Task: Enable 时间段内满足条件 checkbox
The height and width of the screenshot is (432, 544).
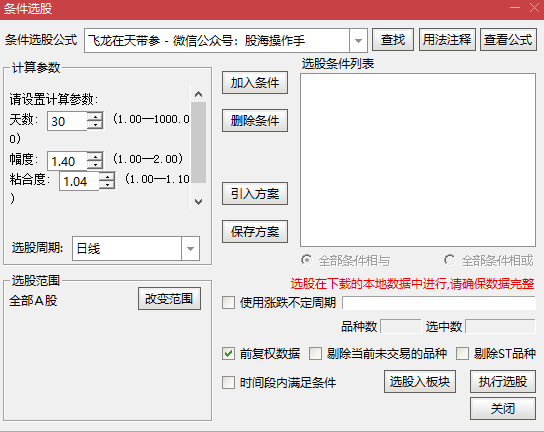Action: 228,383
